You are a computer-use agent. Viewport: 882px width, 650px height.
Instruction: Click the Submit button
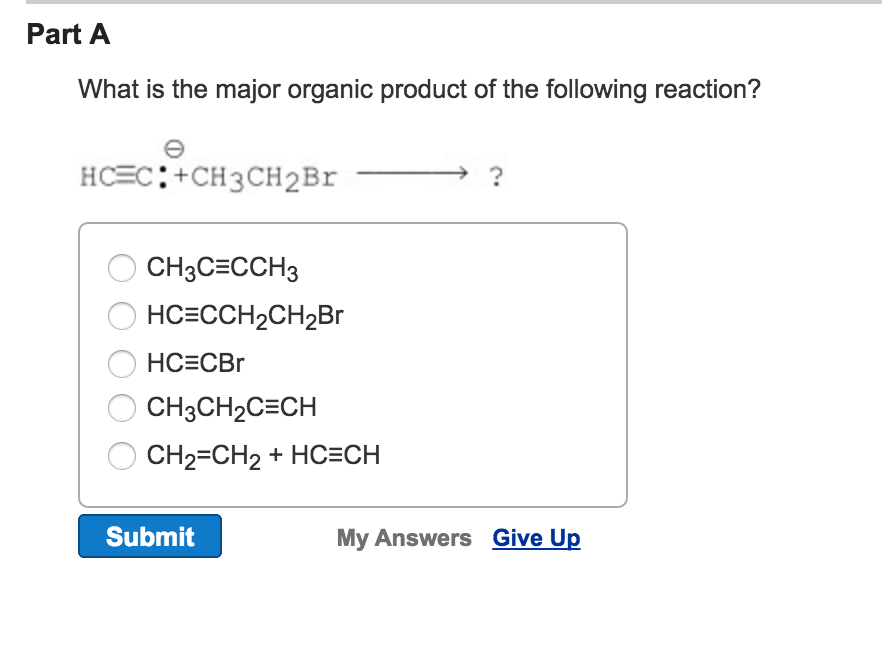149,536
